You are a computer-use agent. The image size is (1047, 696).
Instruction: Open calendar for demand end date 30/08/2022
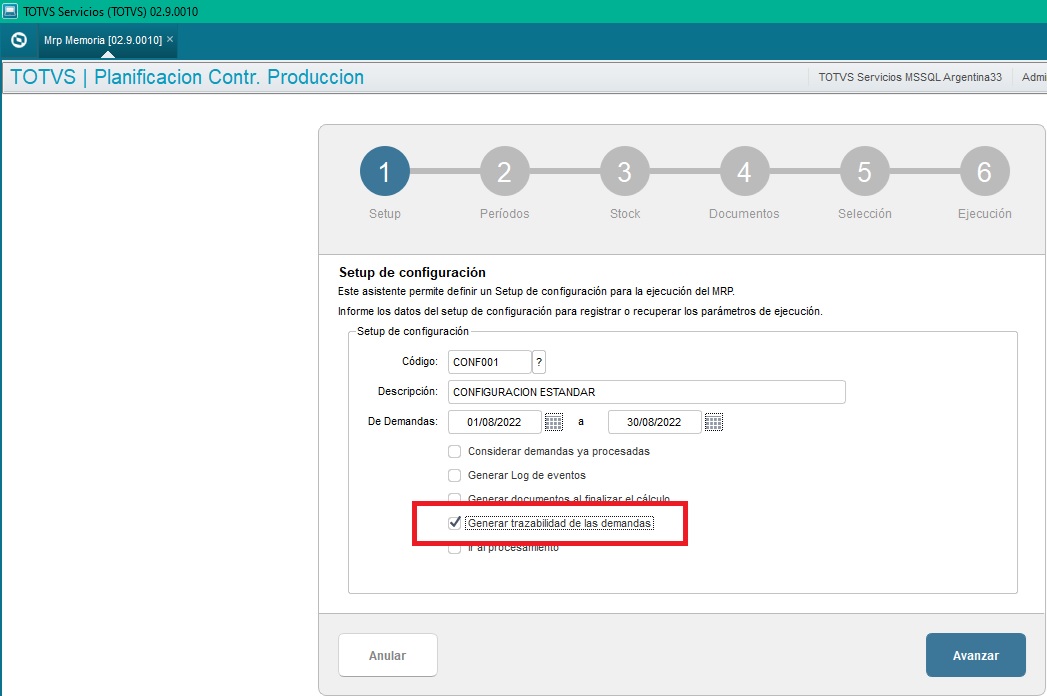coord(714,422)
